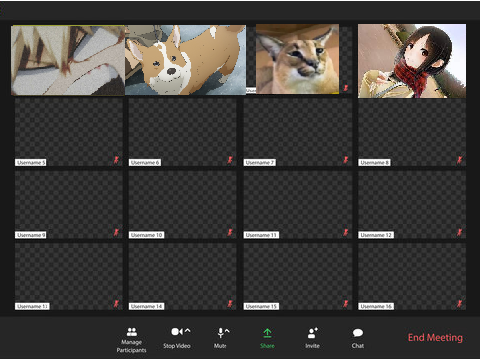The image size is (480, 360).
Task: Click muted mic icon on Username 16 tile
Action: [x=460, y=304]
